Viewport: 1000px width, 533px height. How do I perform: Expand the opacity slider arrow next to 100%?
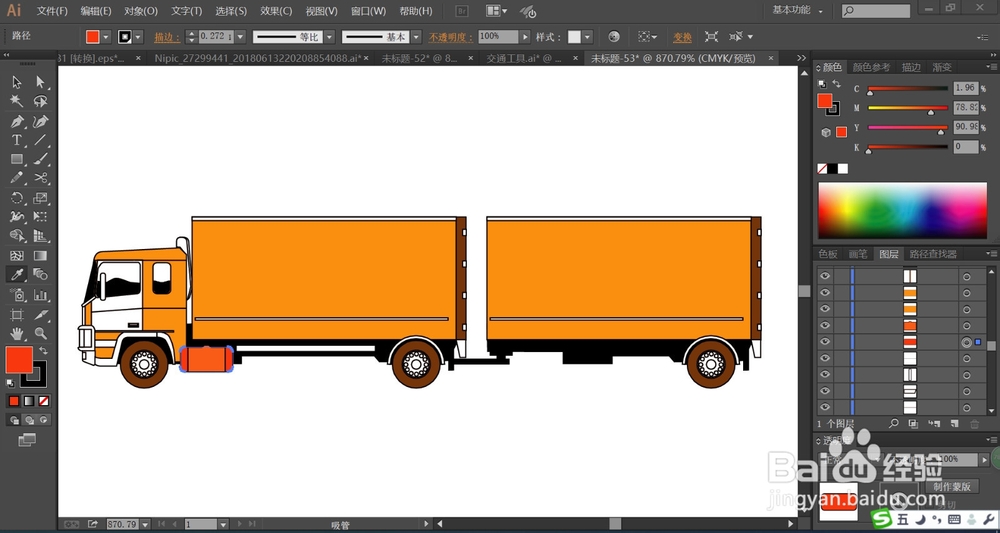pos(525,37)
